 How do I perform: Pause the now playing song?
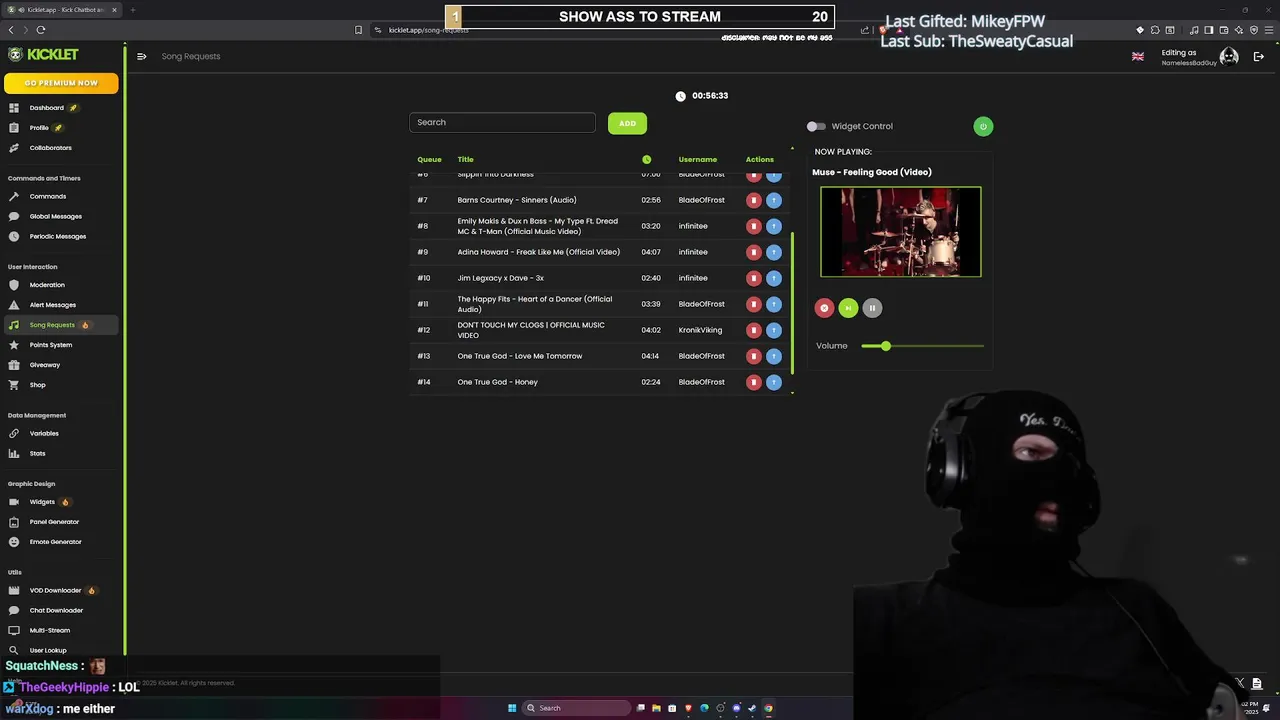[872, 308]
